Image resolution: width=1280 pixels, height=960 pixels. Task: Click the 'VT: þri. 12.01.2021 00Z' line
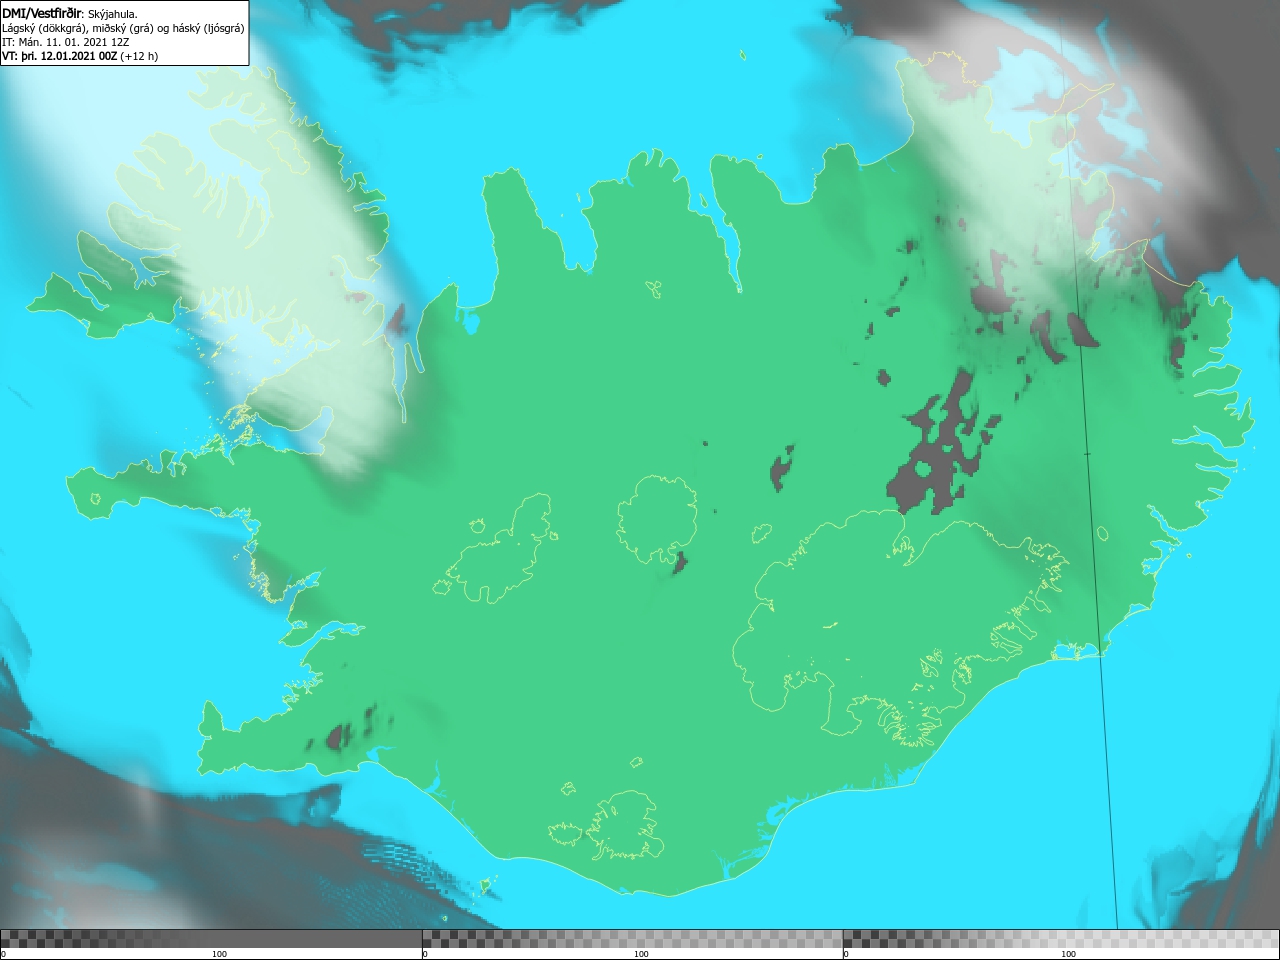(x=80, y=56)
